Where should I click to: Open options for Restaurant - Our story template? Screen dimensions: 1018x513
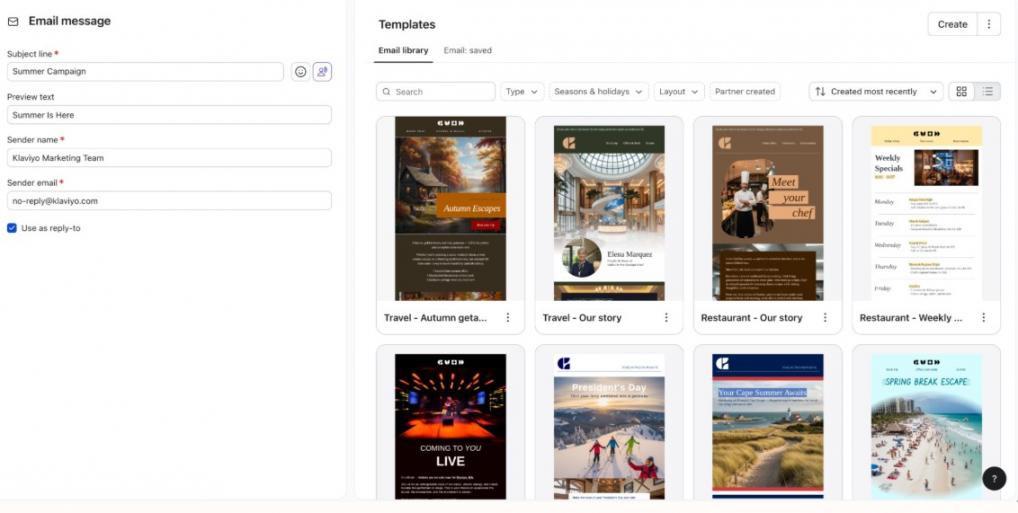click(825, 318)
